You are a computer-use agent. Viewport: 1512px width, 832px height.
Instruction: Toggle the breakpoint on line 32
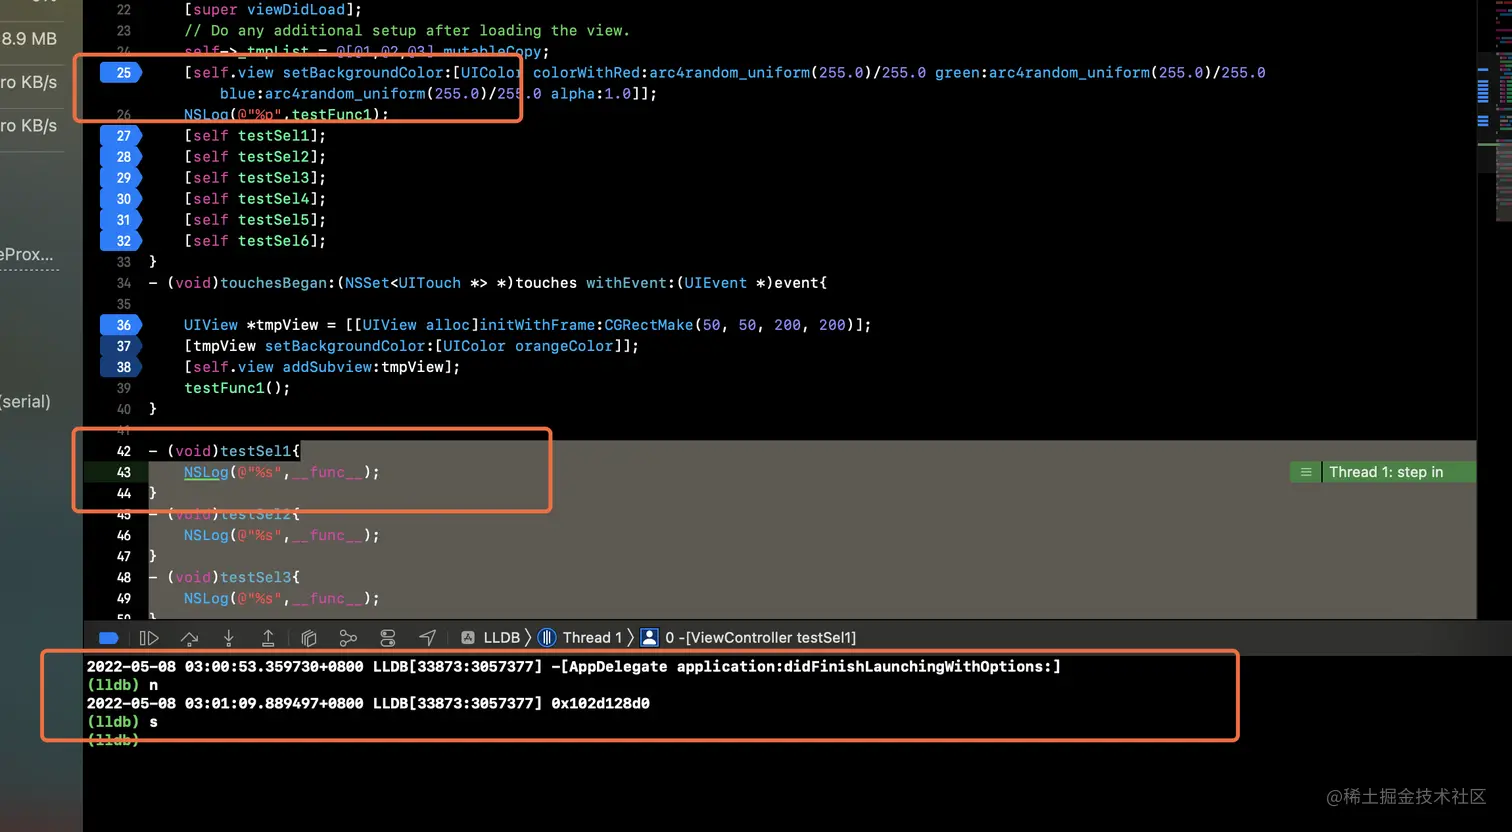(x=122, y=241)
